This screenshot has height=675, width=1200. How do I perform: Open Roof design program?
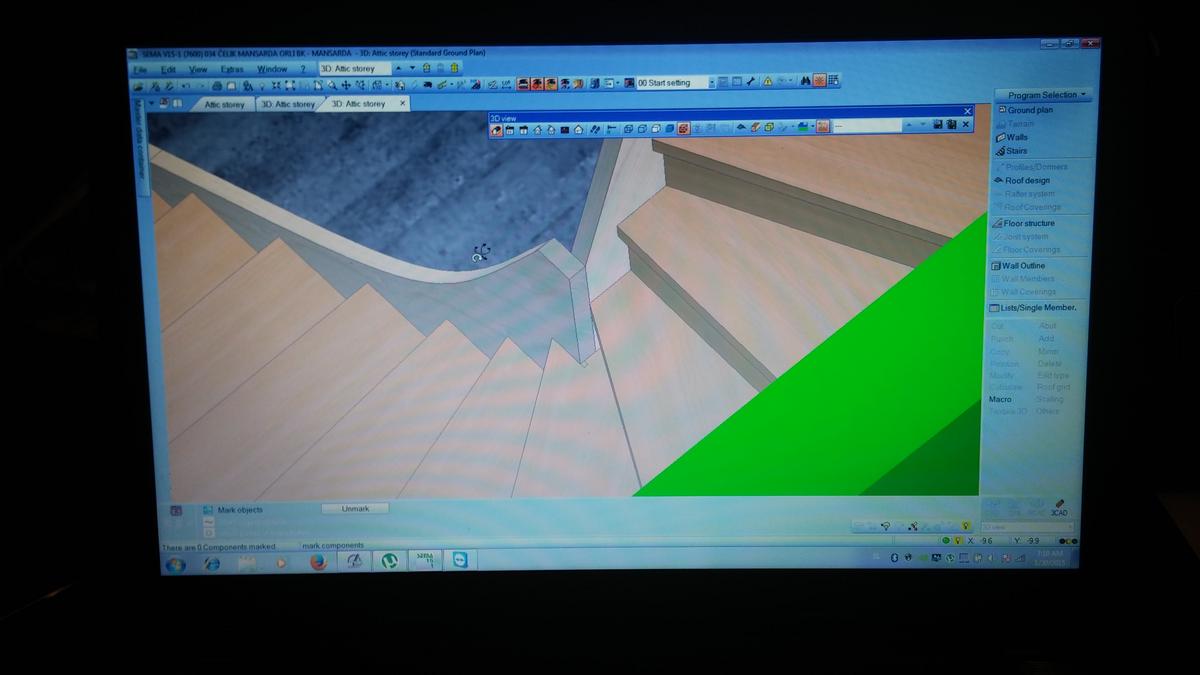pos(1021,180)
